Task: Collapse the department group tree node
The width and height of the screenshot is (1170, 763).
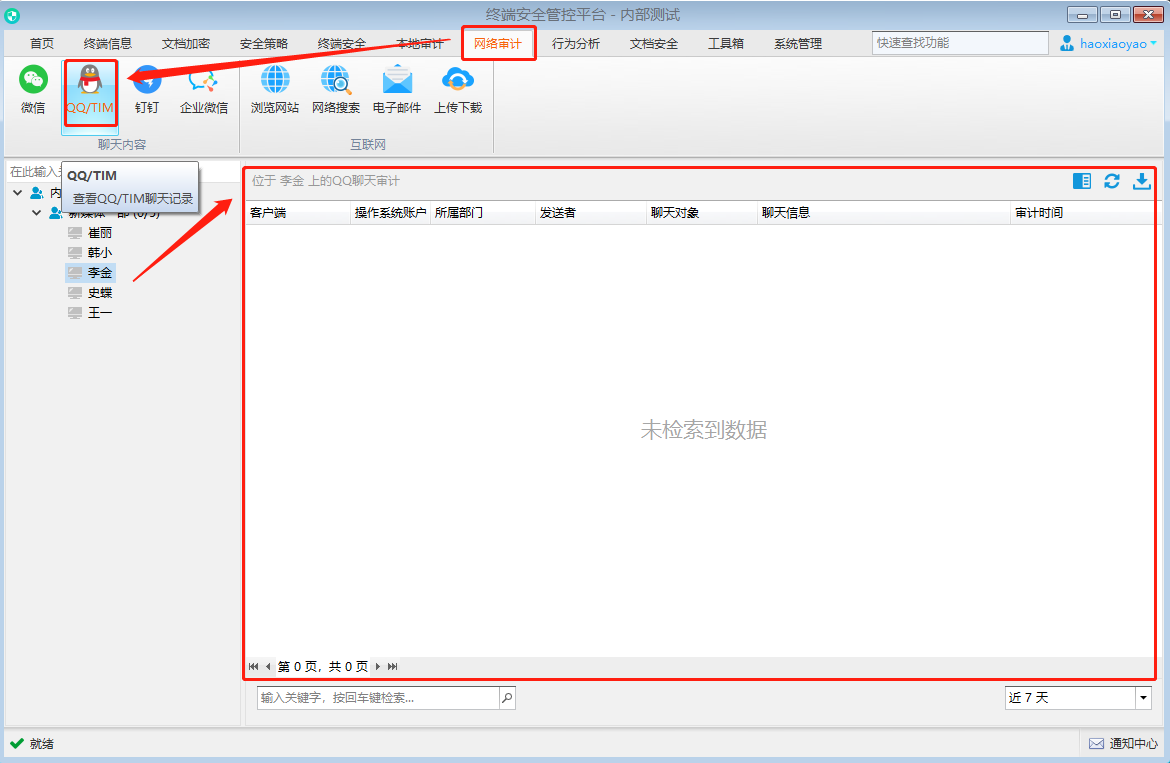Action: coord(36,213)
